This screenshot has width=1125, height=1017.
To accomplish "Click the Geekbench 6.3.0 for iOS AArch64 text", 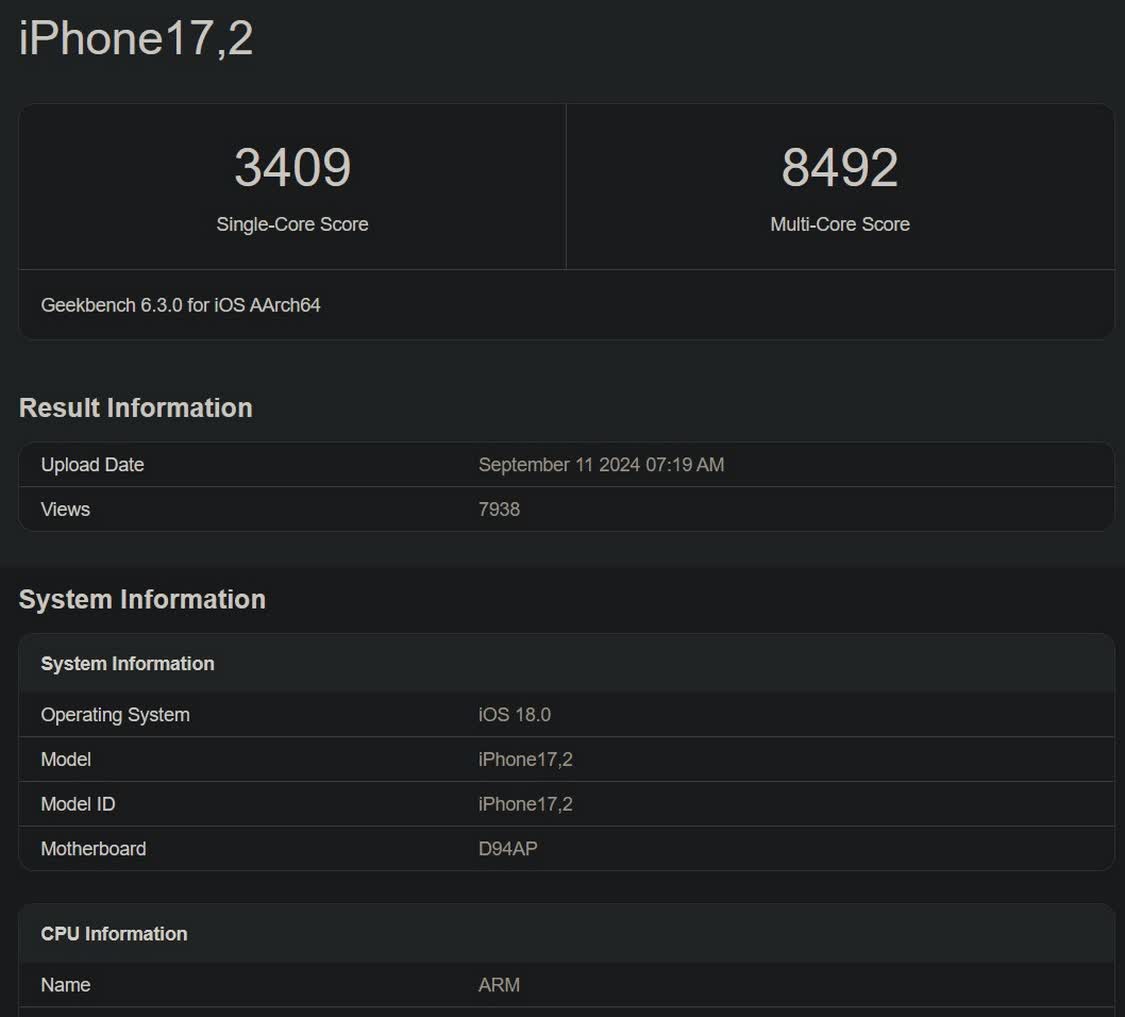I will [x=180, y=306].
